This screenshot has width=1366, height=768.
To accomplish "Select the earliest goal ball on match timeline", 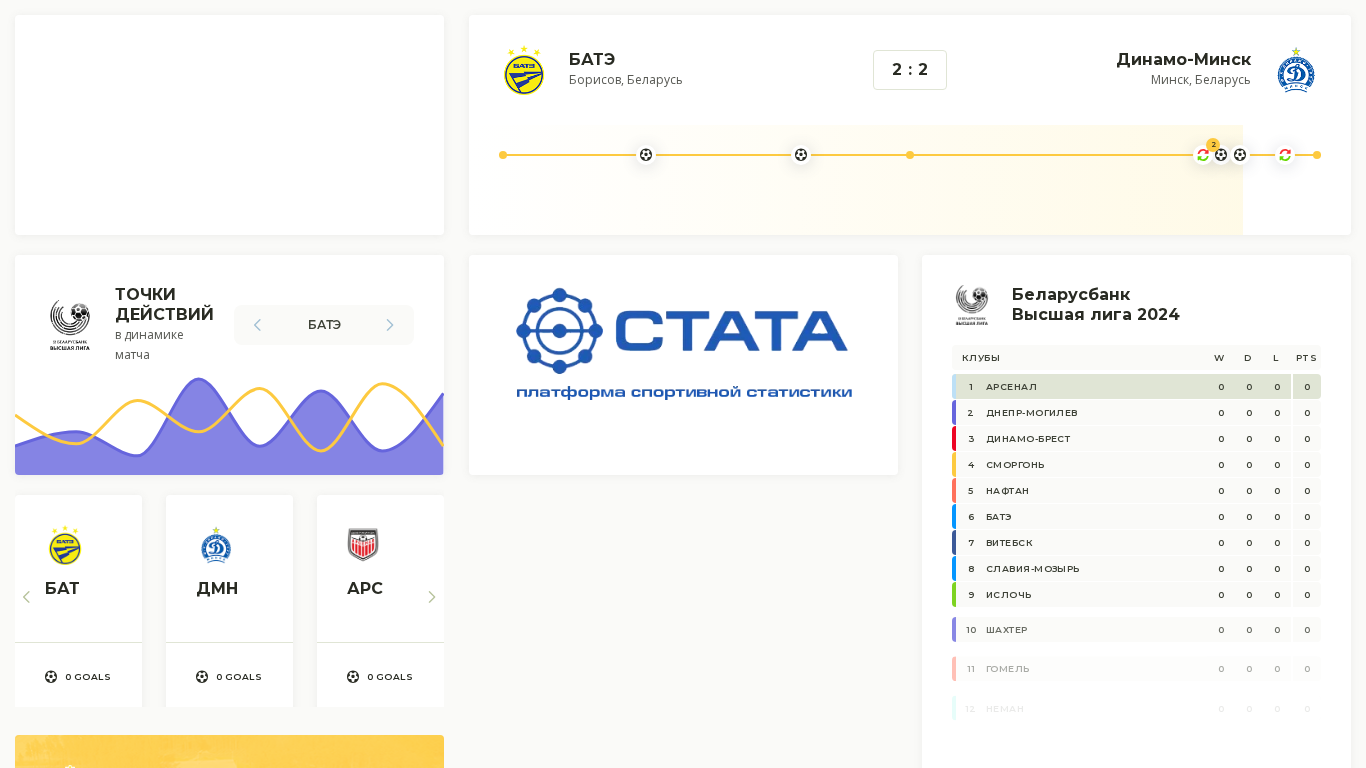I will pos(646,155).
